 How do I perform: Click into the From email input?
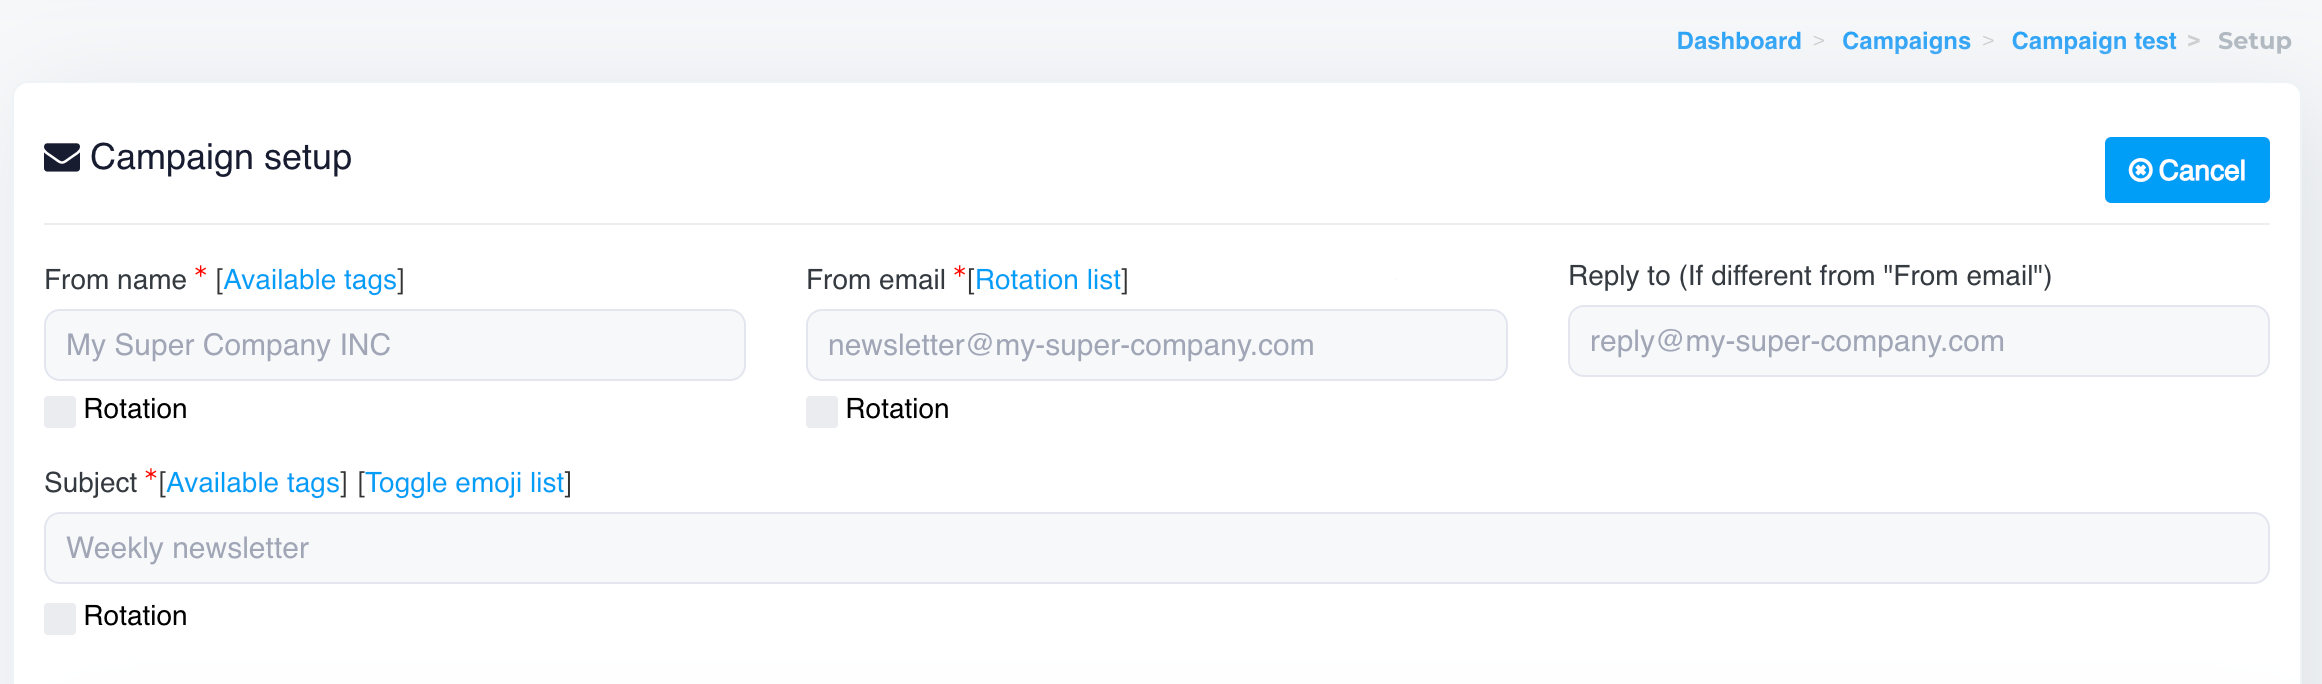tap(1157, 345)
